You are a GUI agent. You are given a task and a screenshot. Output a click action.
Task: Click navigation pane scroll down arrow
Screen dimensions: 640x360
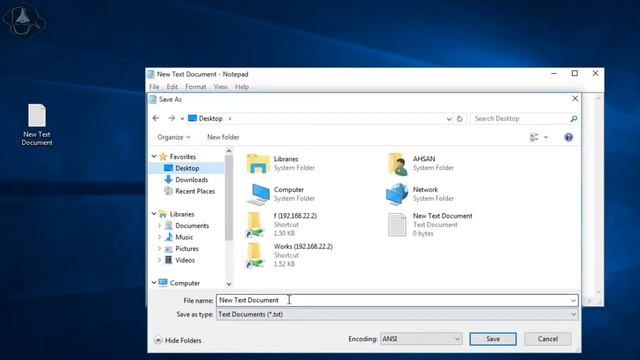click(x=229, y=284)
